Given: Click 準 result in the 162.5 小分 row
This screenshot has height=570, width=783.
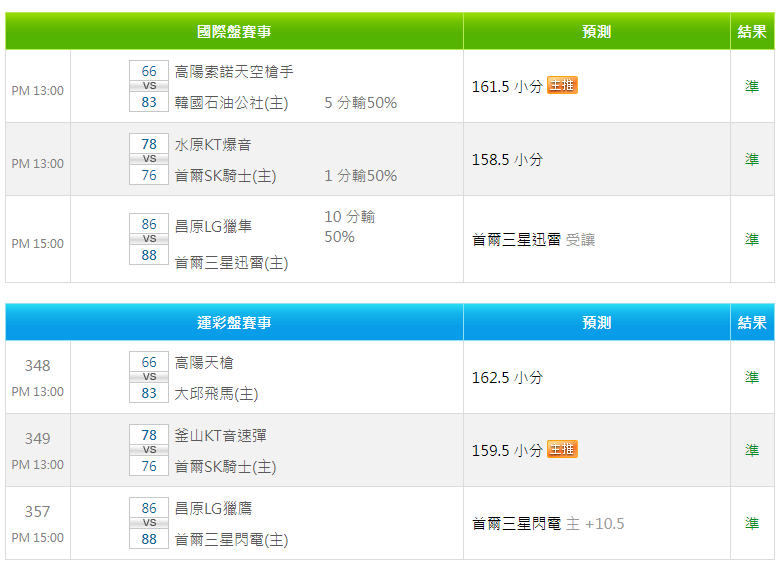Looking at the screenshot, I should click(x=752, y=377).
